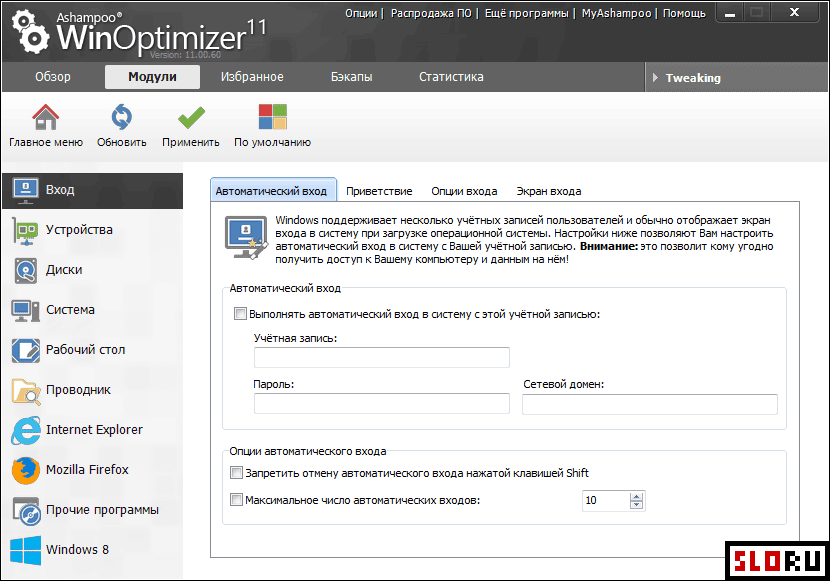Select the Рабочий стол desktop icon
830x581 pixels.
click(x=25, y=350)
